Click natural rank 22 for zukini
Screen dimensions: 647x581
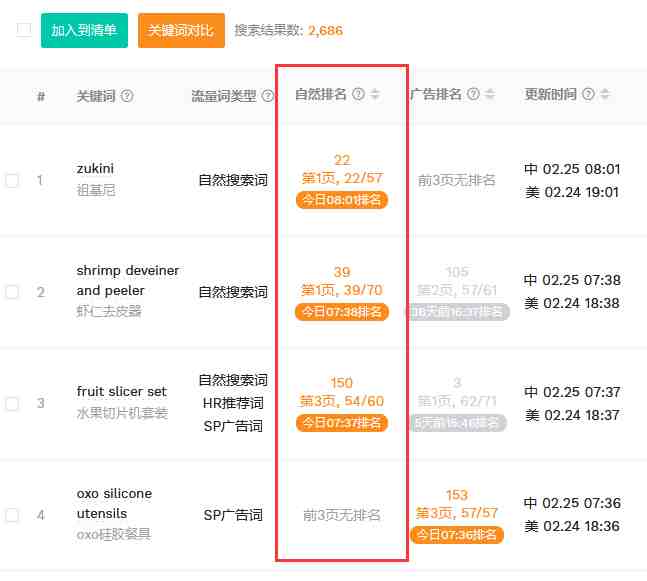click(342, 160)
